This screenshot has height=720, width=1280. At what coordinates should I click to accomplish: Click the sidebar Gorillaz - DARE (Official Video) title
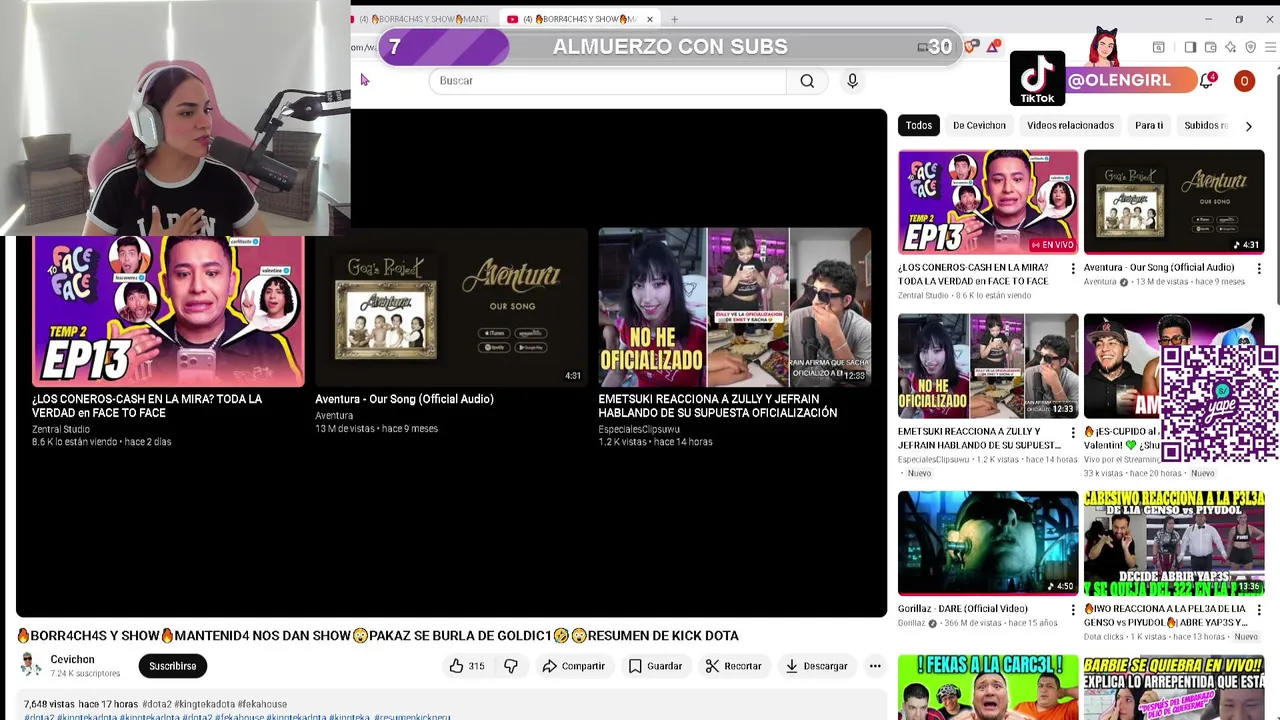pos(963,608)
